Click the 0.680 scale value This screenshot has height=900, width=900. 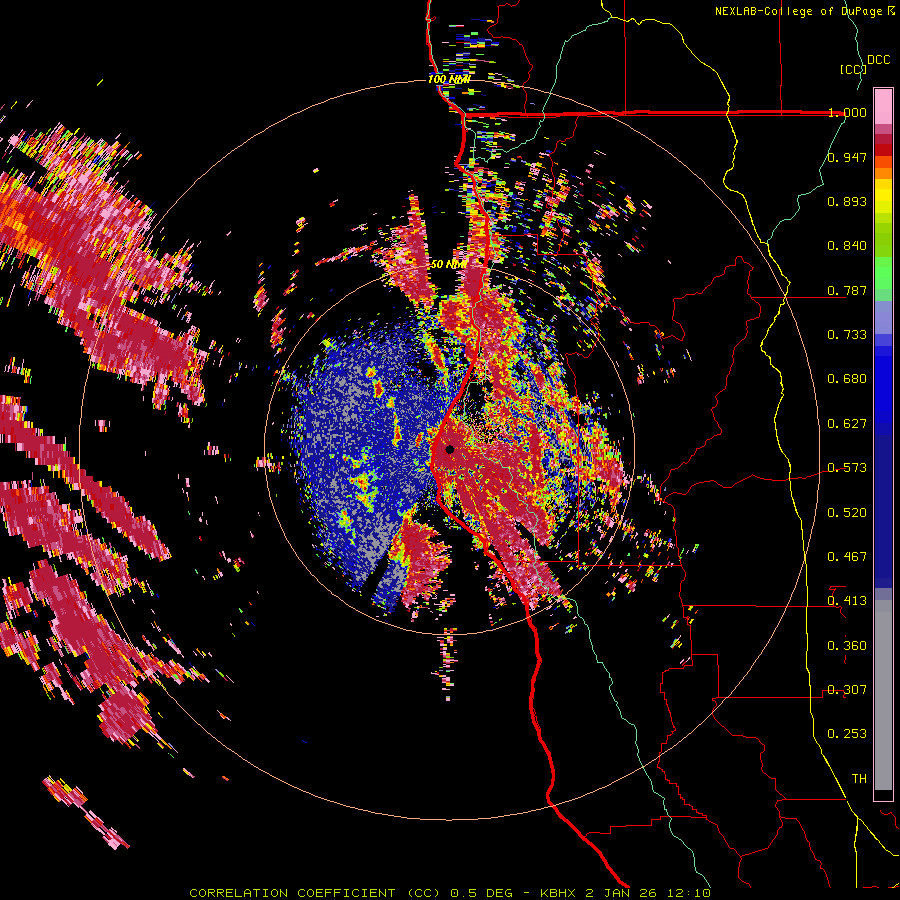point(847,379)
